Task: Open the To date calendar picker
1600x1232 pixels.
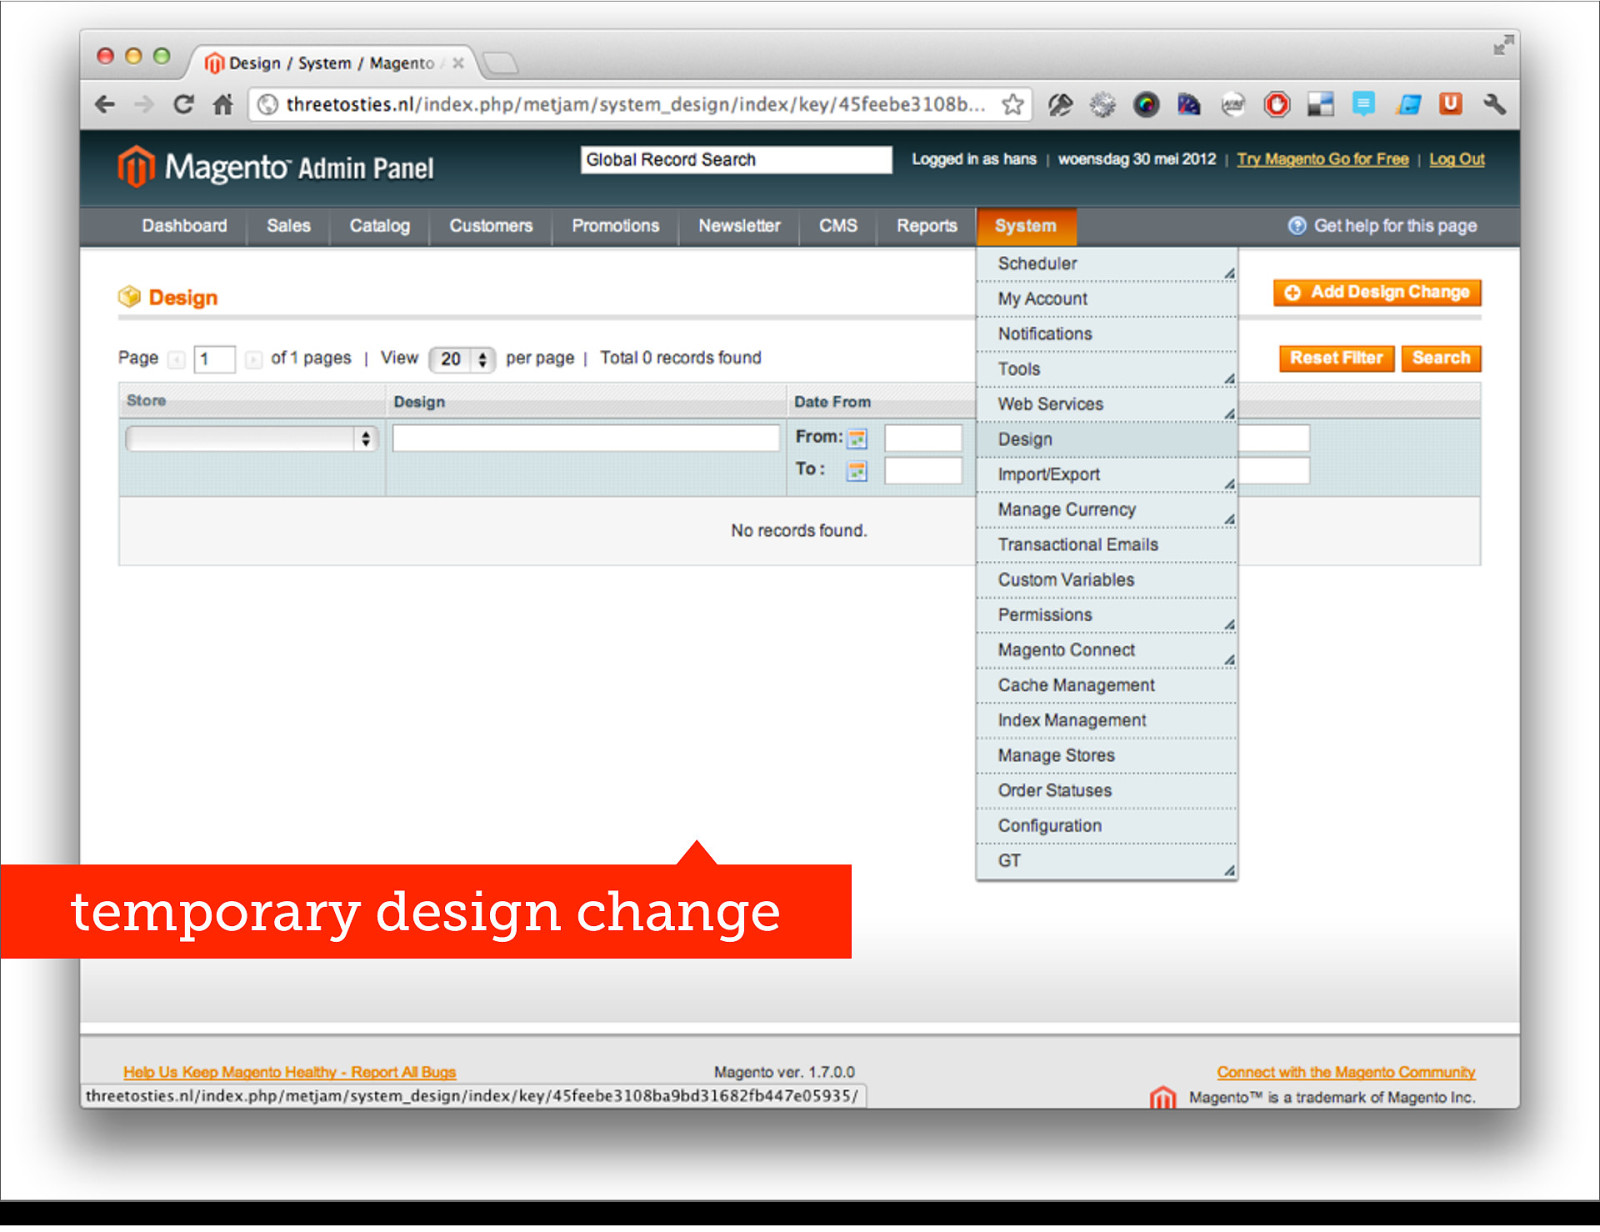Action: [857, 471]
